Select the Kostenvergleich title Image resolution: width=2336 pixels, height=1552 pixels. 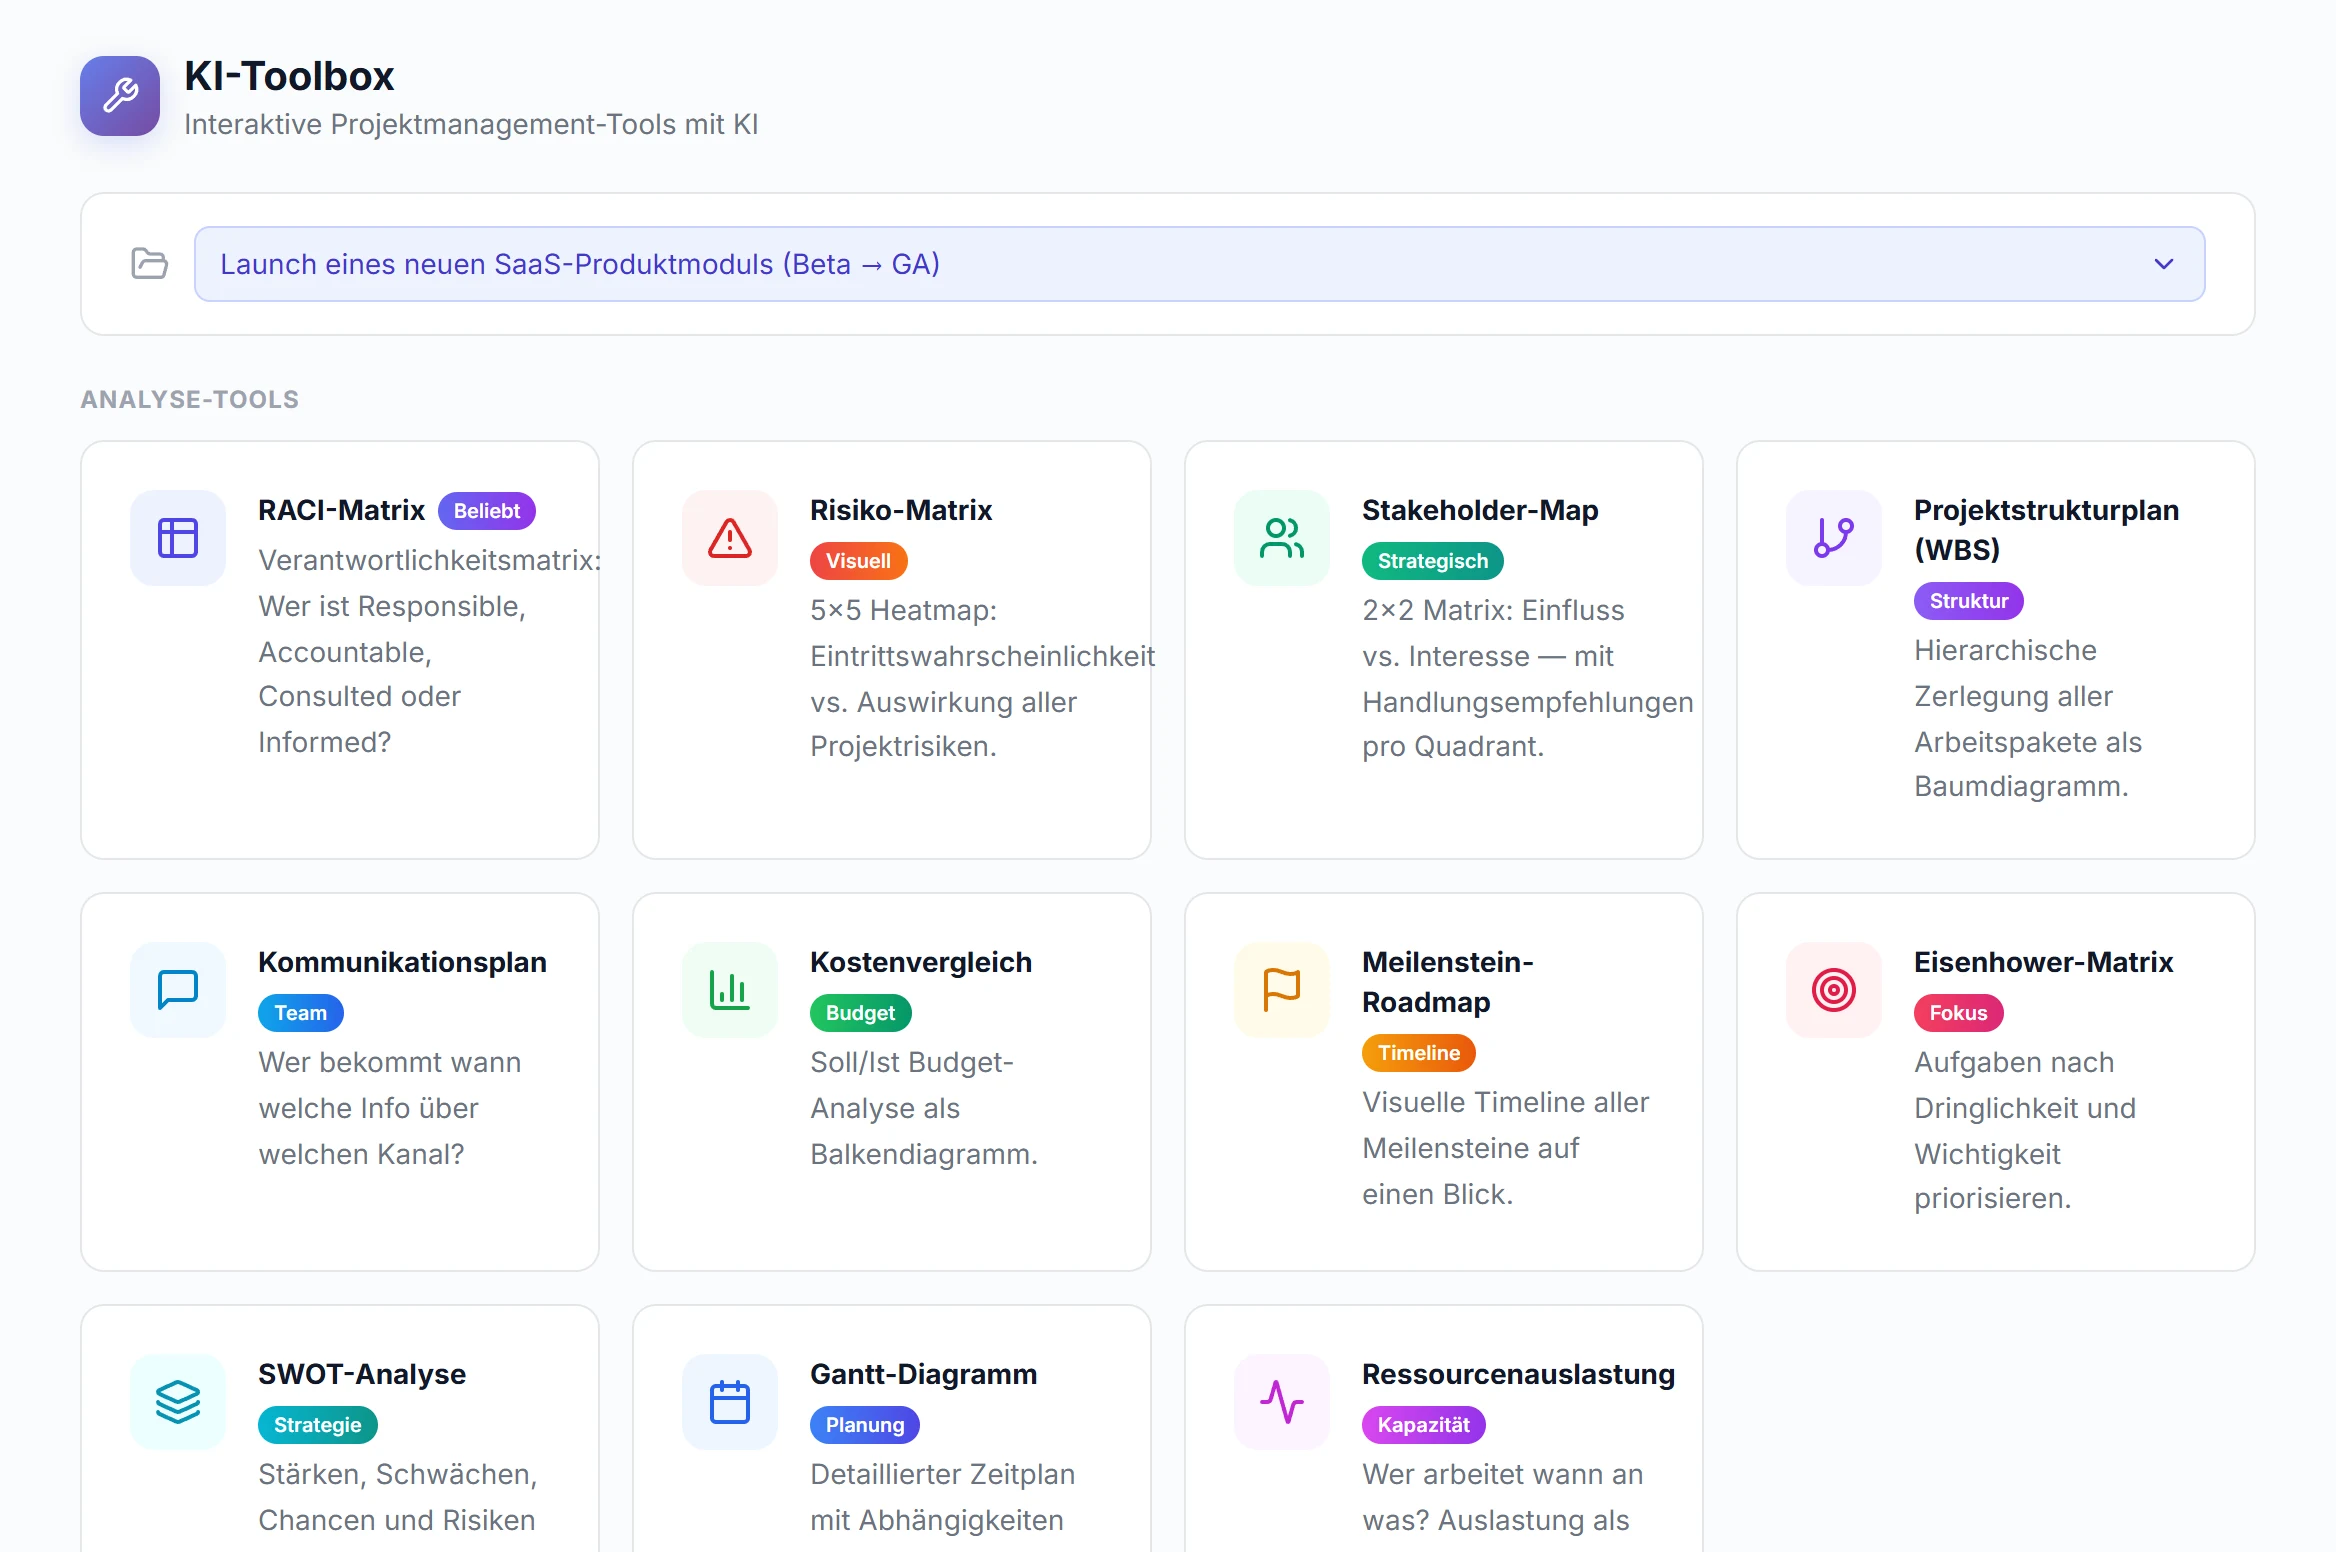[921, 962]
